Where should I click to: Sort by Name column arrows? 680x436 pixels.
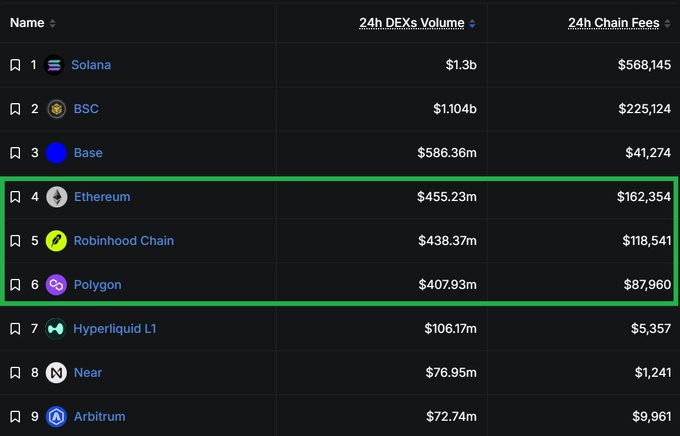point(52,23)
